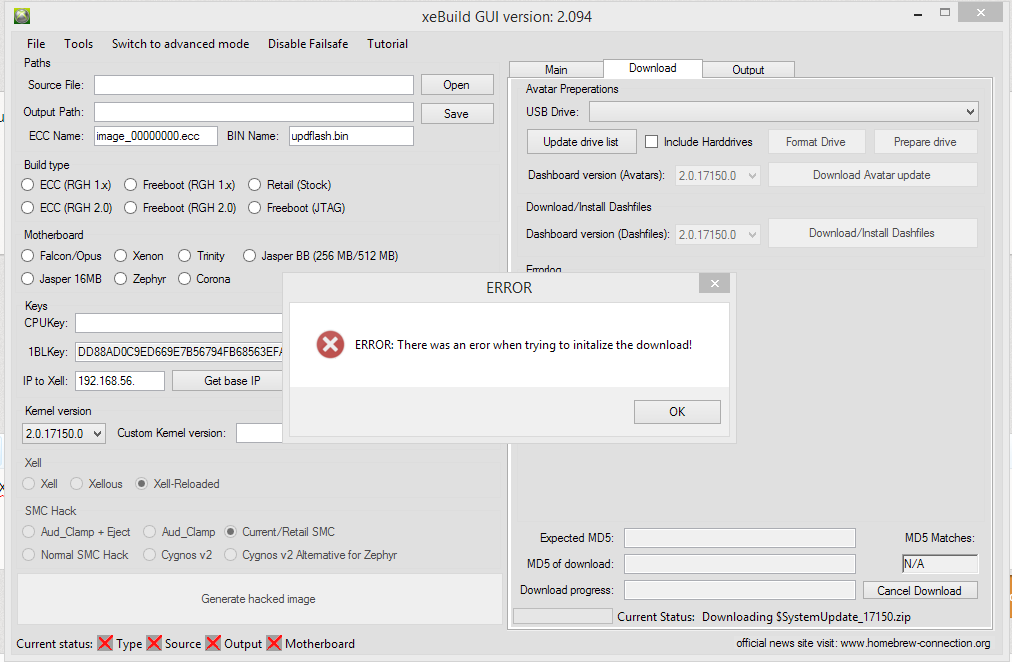Click the ECC Name field
Viewport: 1012px width, 662px height.
pyautogui.click(x=156, y=136)
